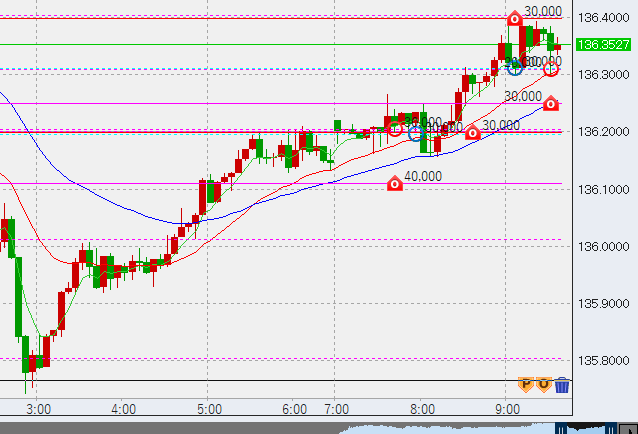This screenshot has width=638, height=434.
Task: Click the red circle marker near 136.2000
Action: pos(396,128)
